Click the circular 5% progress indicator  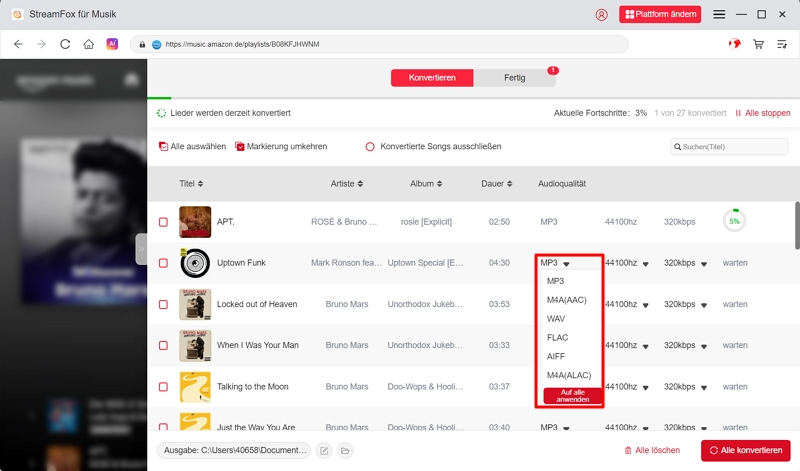[734, 221]
